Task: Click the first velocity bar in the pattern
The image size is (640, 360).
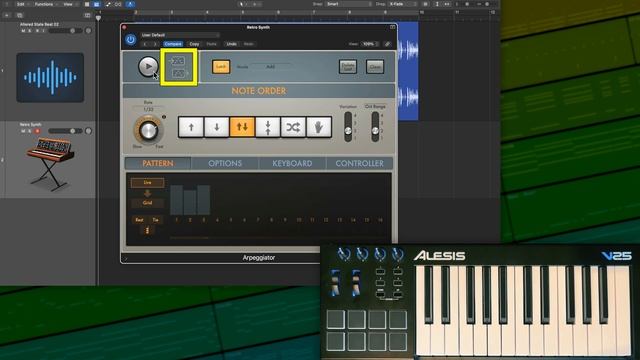Action: [176, 200]
